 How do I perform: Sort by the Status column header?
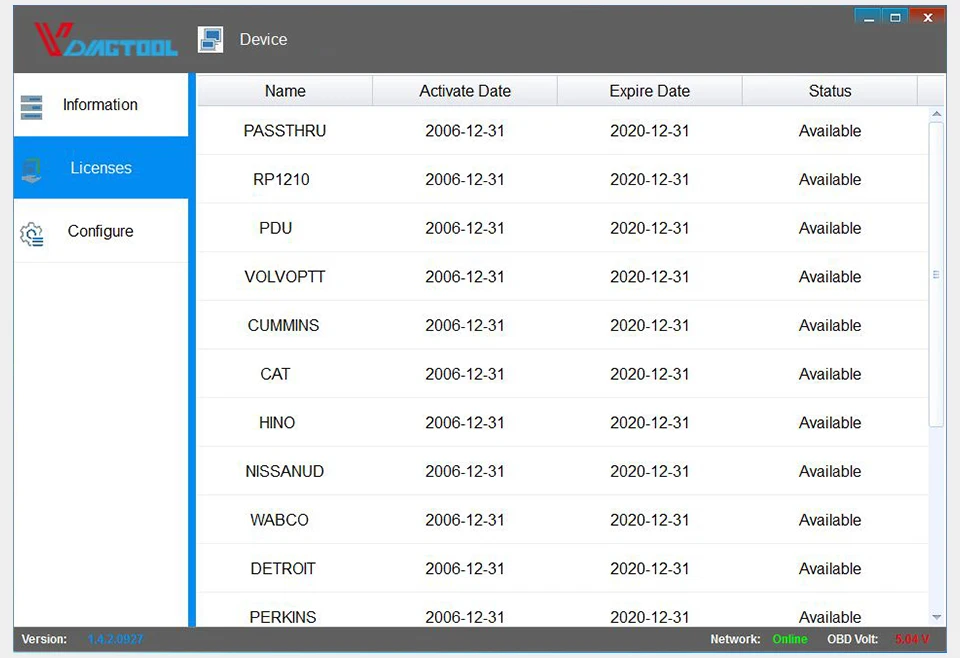coord(830,91)
